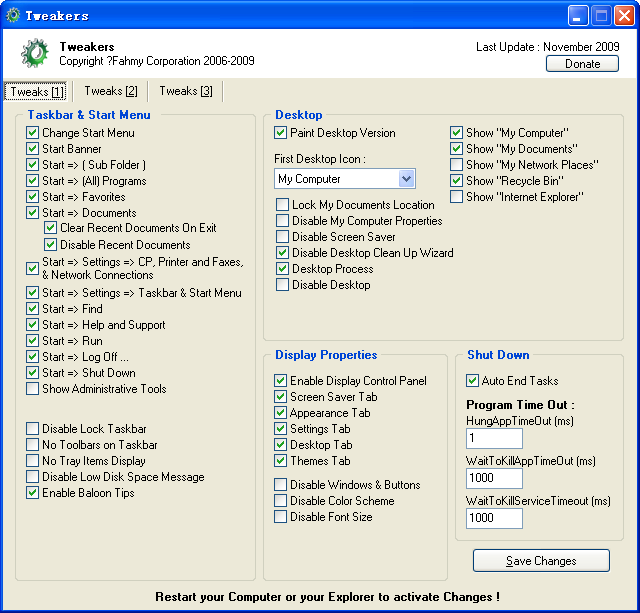Viewport: 640px width, 613px height.
Task: Uncheck Enable Baloon Tips
Action: pos(32,493)
